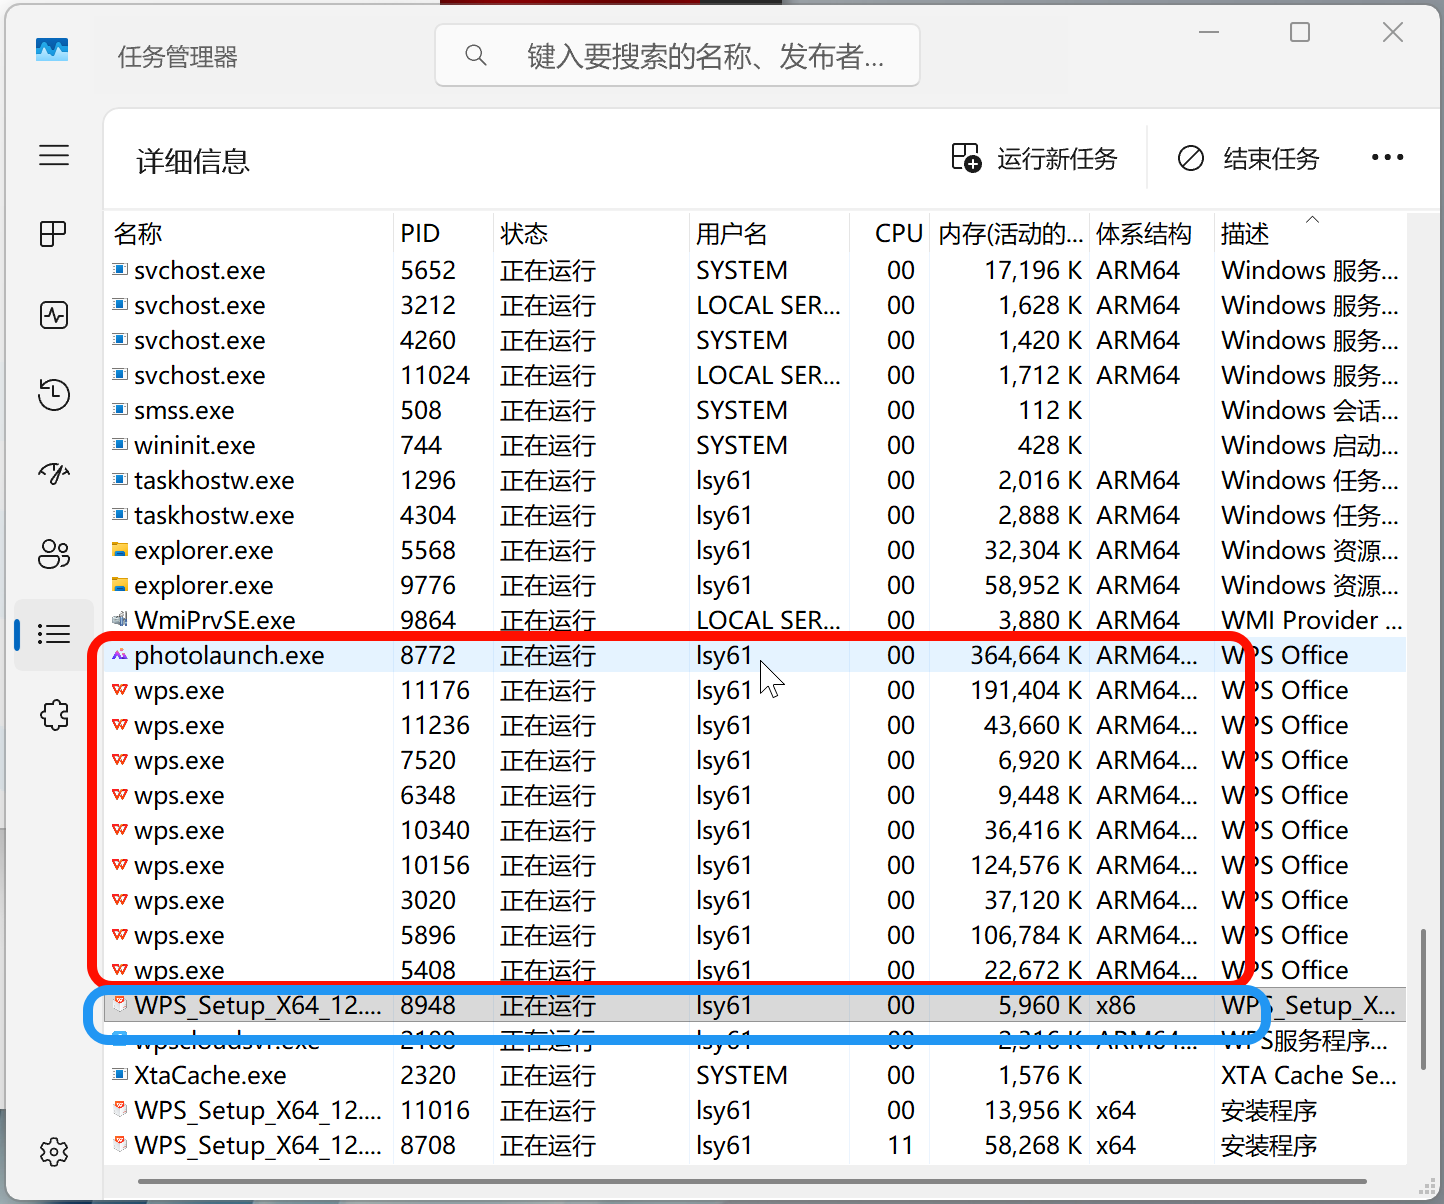Open the Settings gear at the sidebar bottom
This screenshot has width=1444, height=1204.
point(54,1152)
